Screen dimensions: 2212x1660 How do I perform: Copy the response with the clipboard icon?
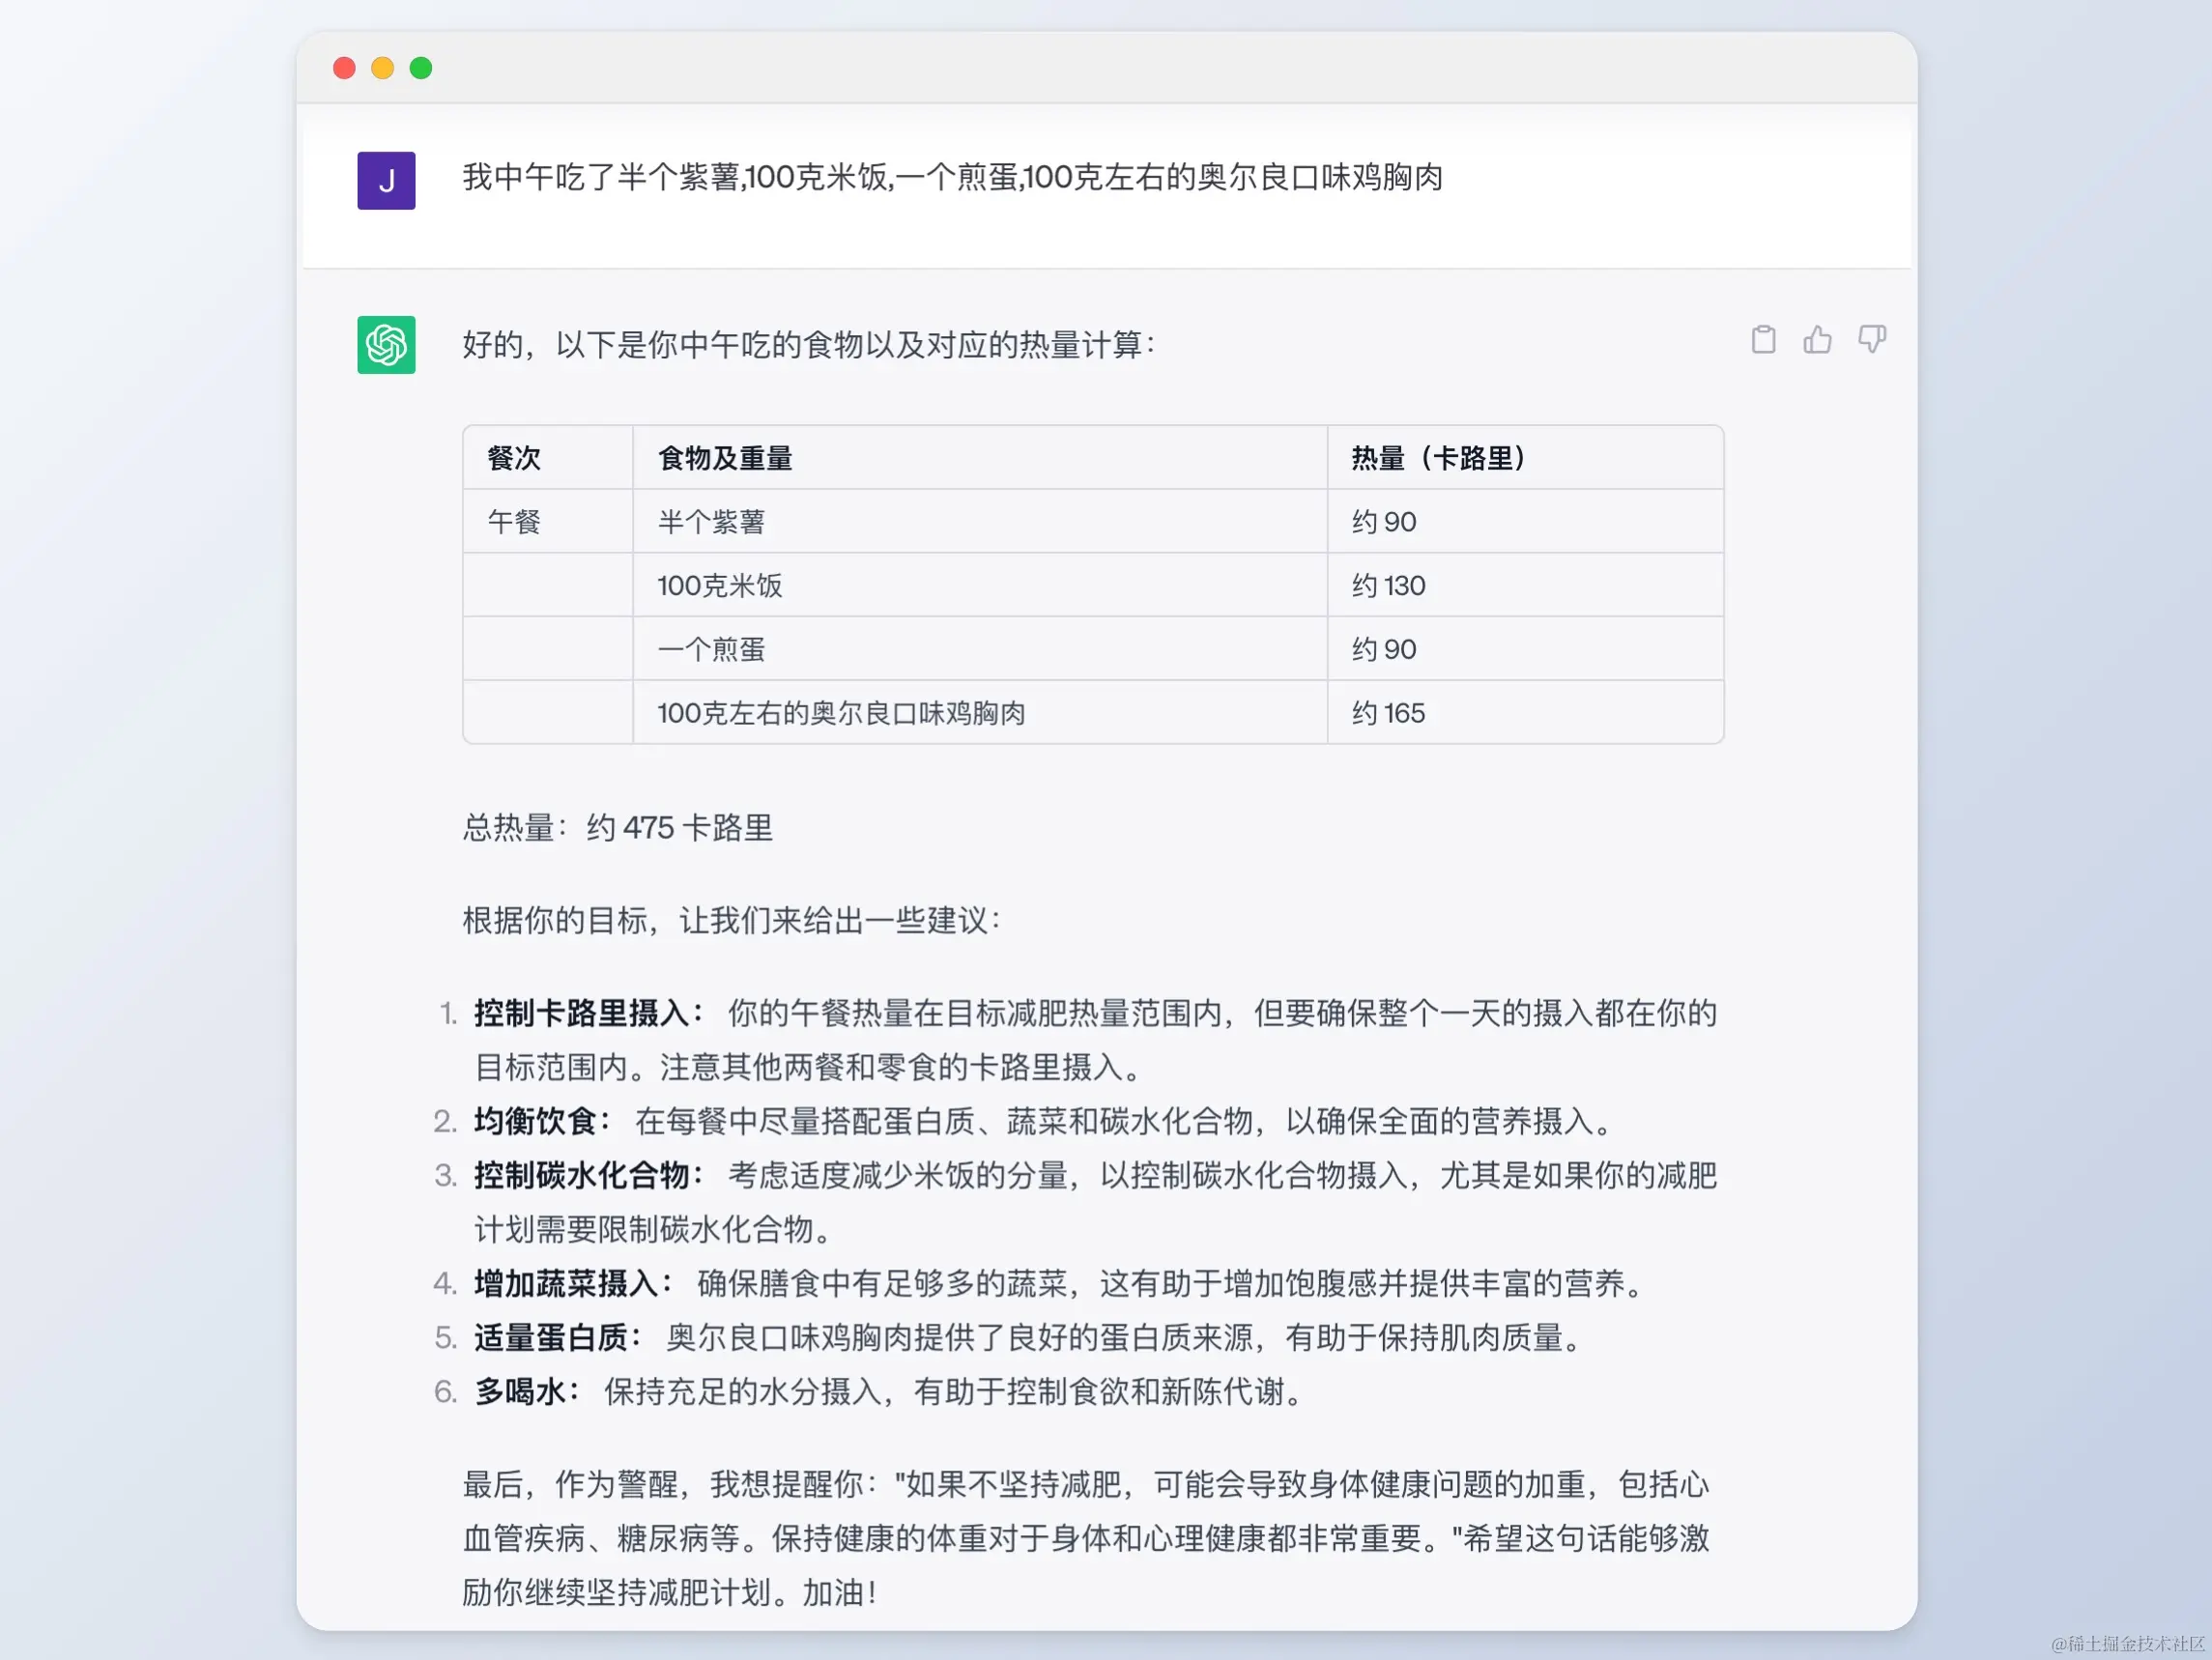(x=1763, y=340)
